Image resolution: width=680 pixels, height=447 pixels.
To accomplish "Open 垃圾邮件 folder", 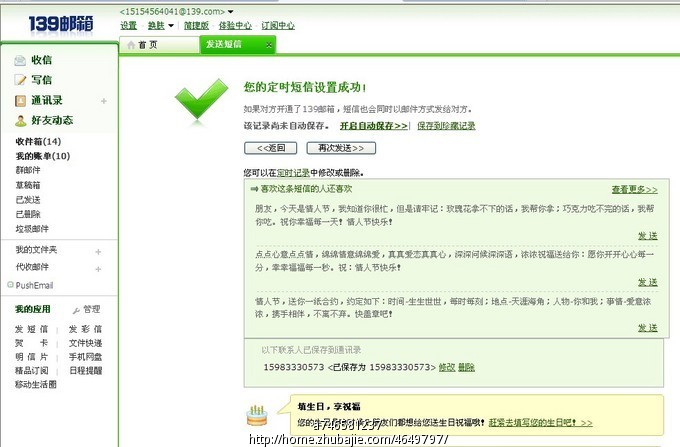I will pos(32,229).
